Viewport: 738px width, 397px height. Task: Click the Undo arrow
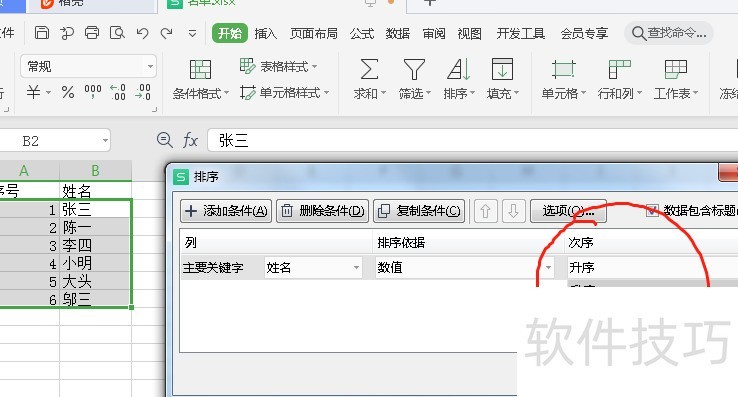[142, 33]
